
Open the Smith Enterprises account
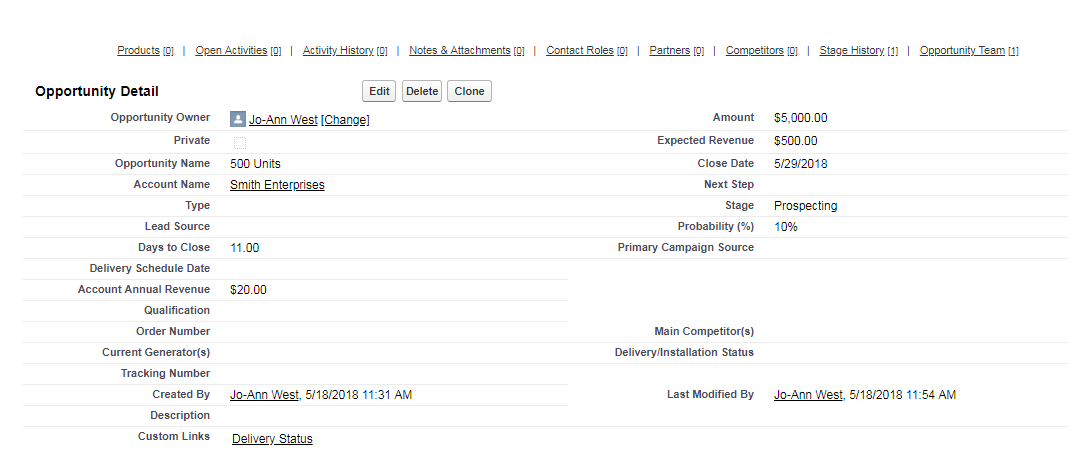coord(277,185)
